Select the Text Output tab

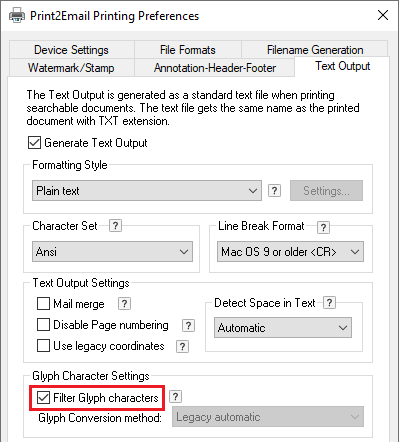[342, 66]
